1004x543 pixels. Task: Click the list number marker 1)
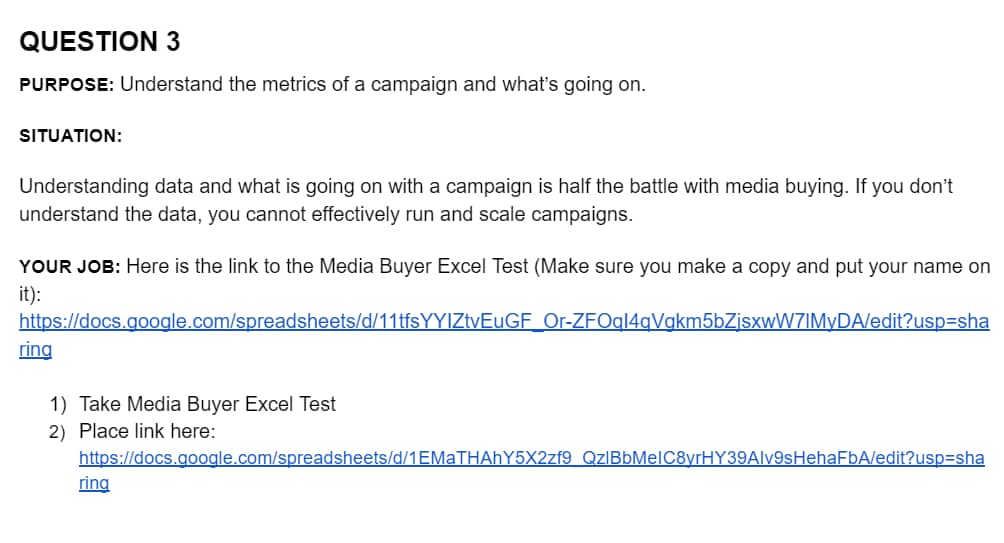[x=58, y=404]
